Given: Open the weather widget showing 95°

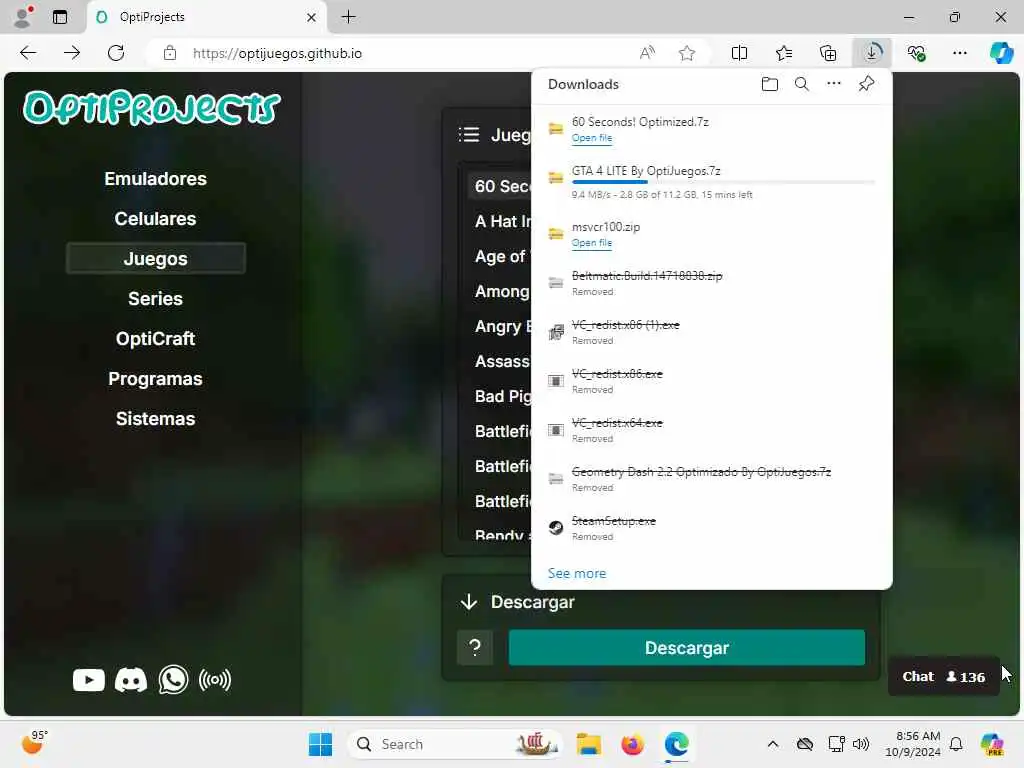Looking at the screenshot, I should coord(33,743).
